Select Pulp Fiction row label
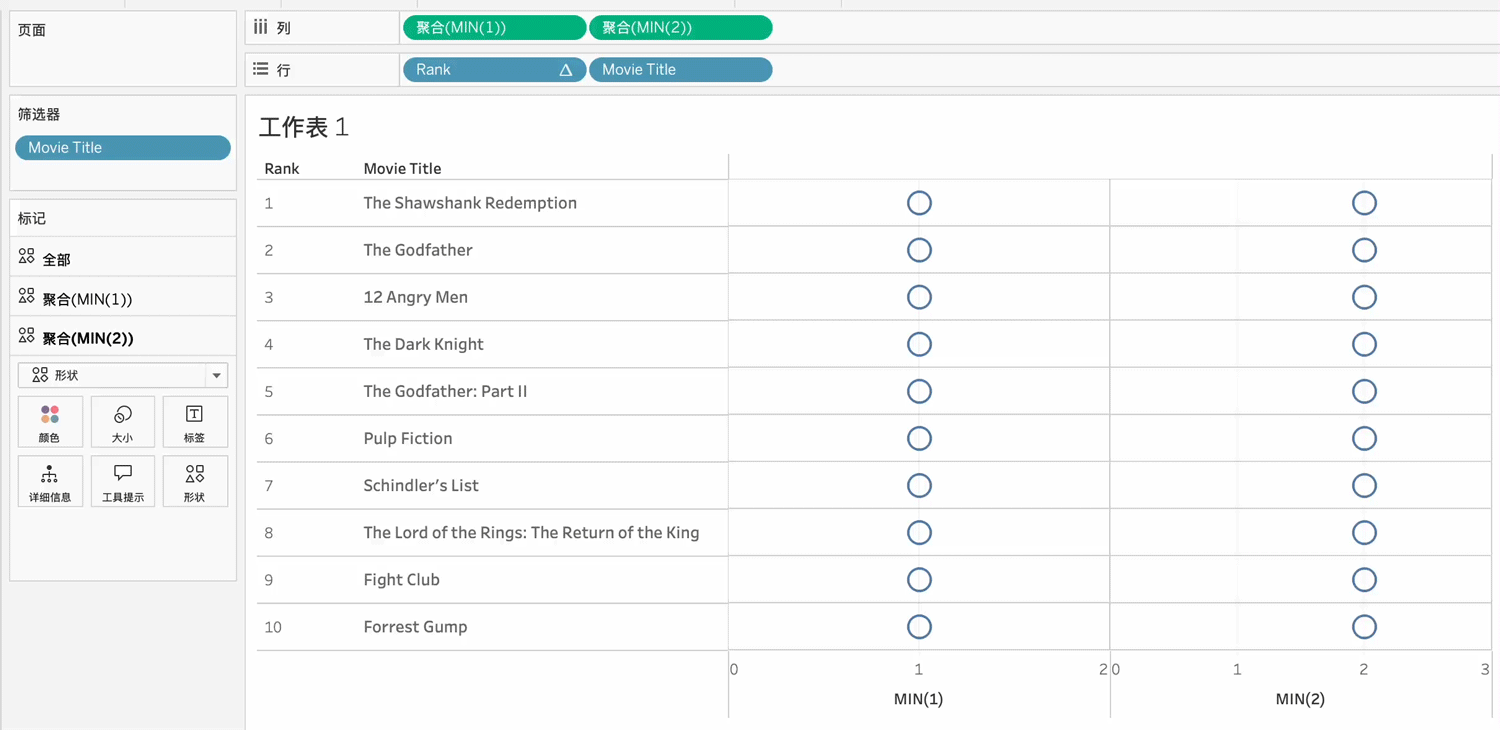Screen dimensions: 1500x730 tap(408, 438)
